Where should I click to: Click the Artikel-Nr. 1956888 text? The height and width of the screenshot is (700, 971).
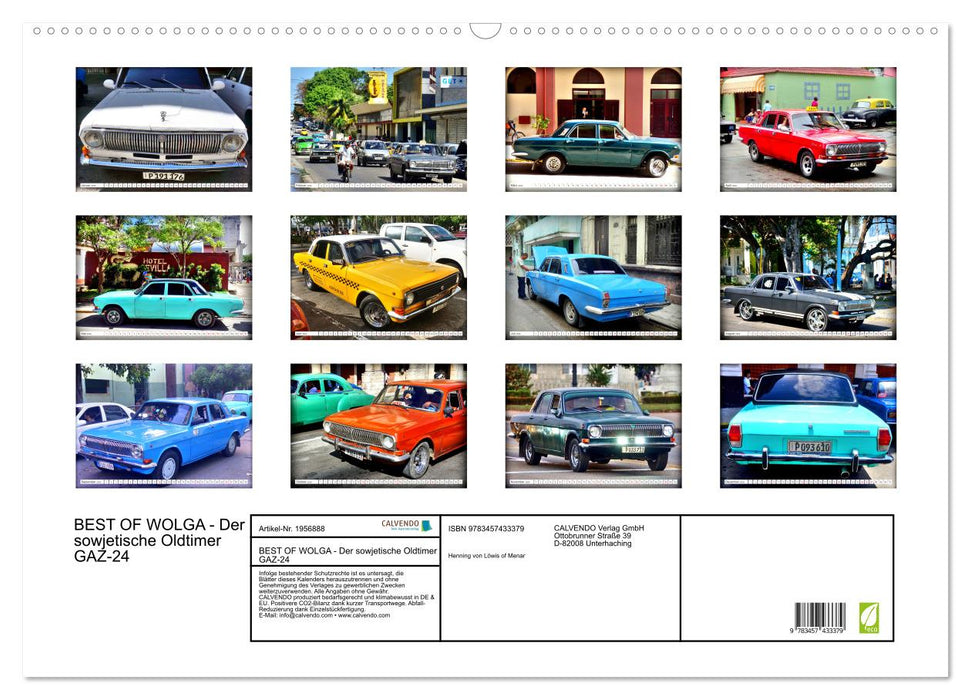[x=292, y=528]
